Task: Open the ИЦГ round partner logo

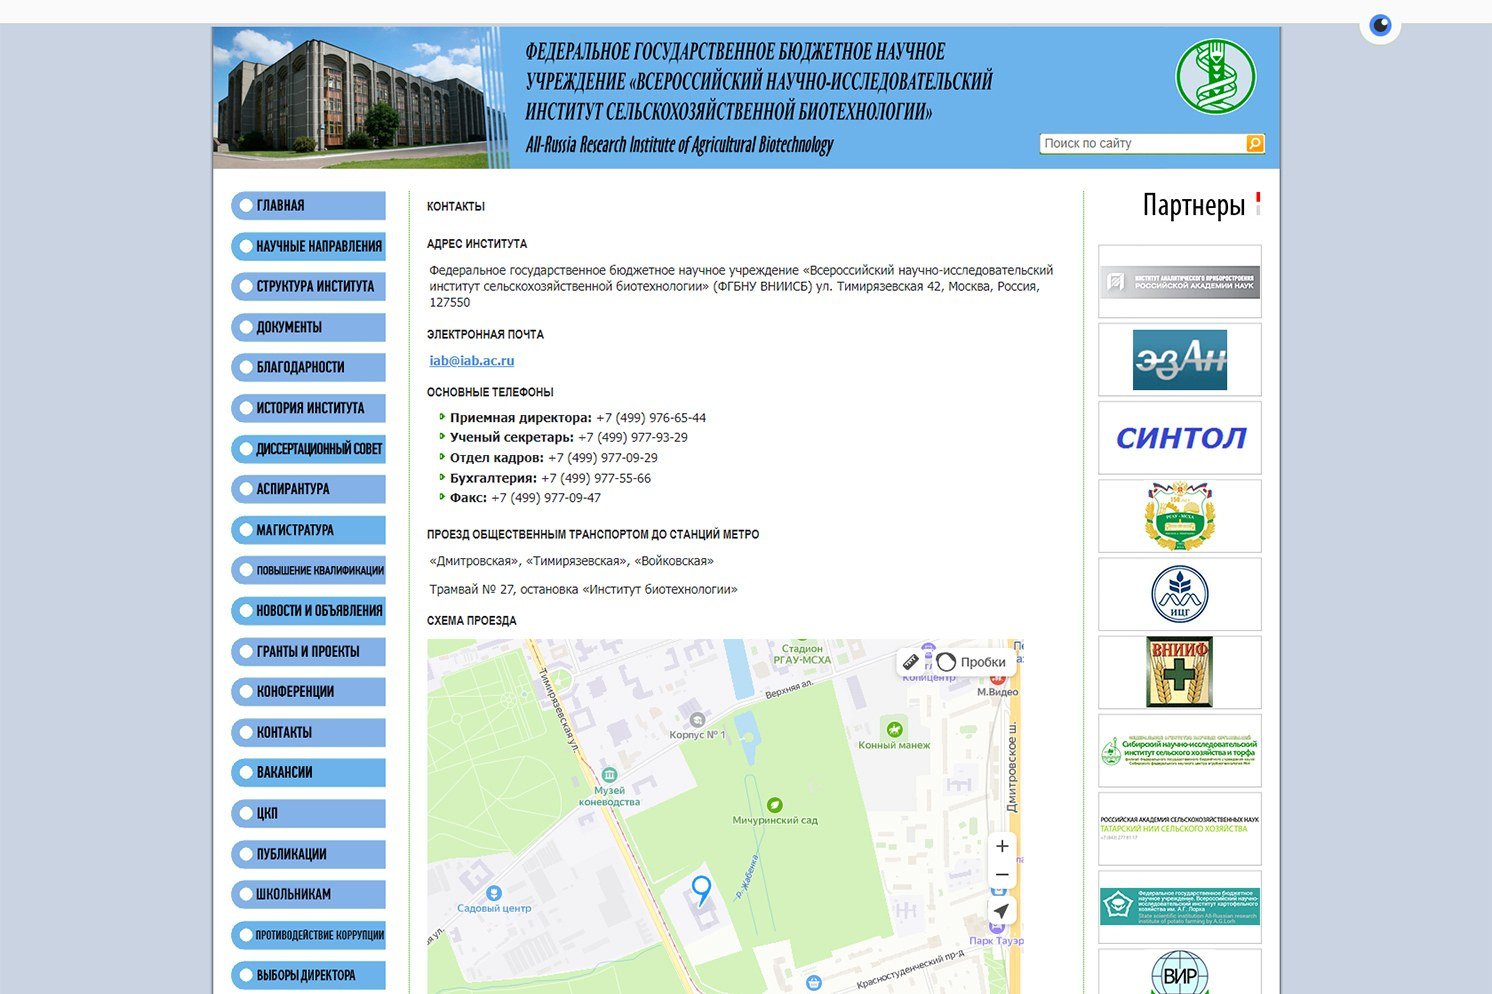Action: (x=1180, y=594)
